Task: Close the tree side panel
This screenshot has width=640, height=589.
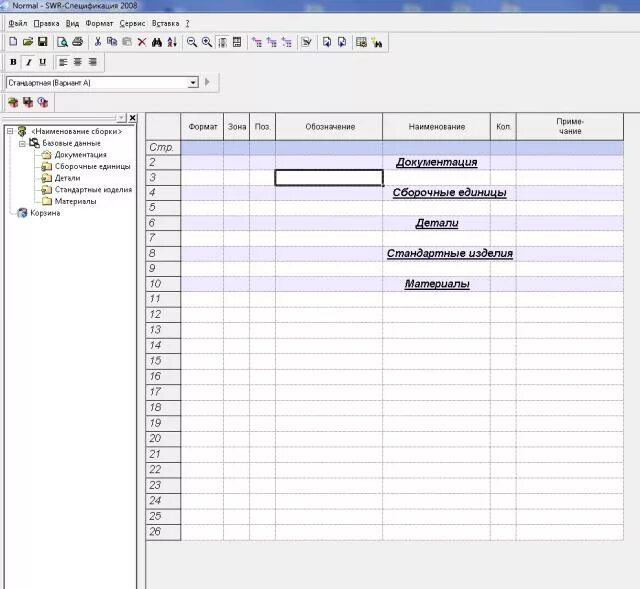Action: coord(132,118)
